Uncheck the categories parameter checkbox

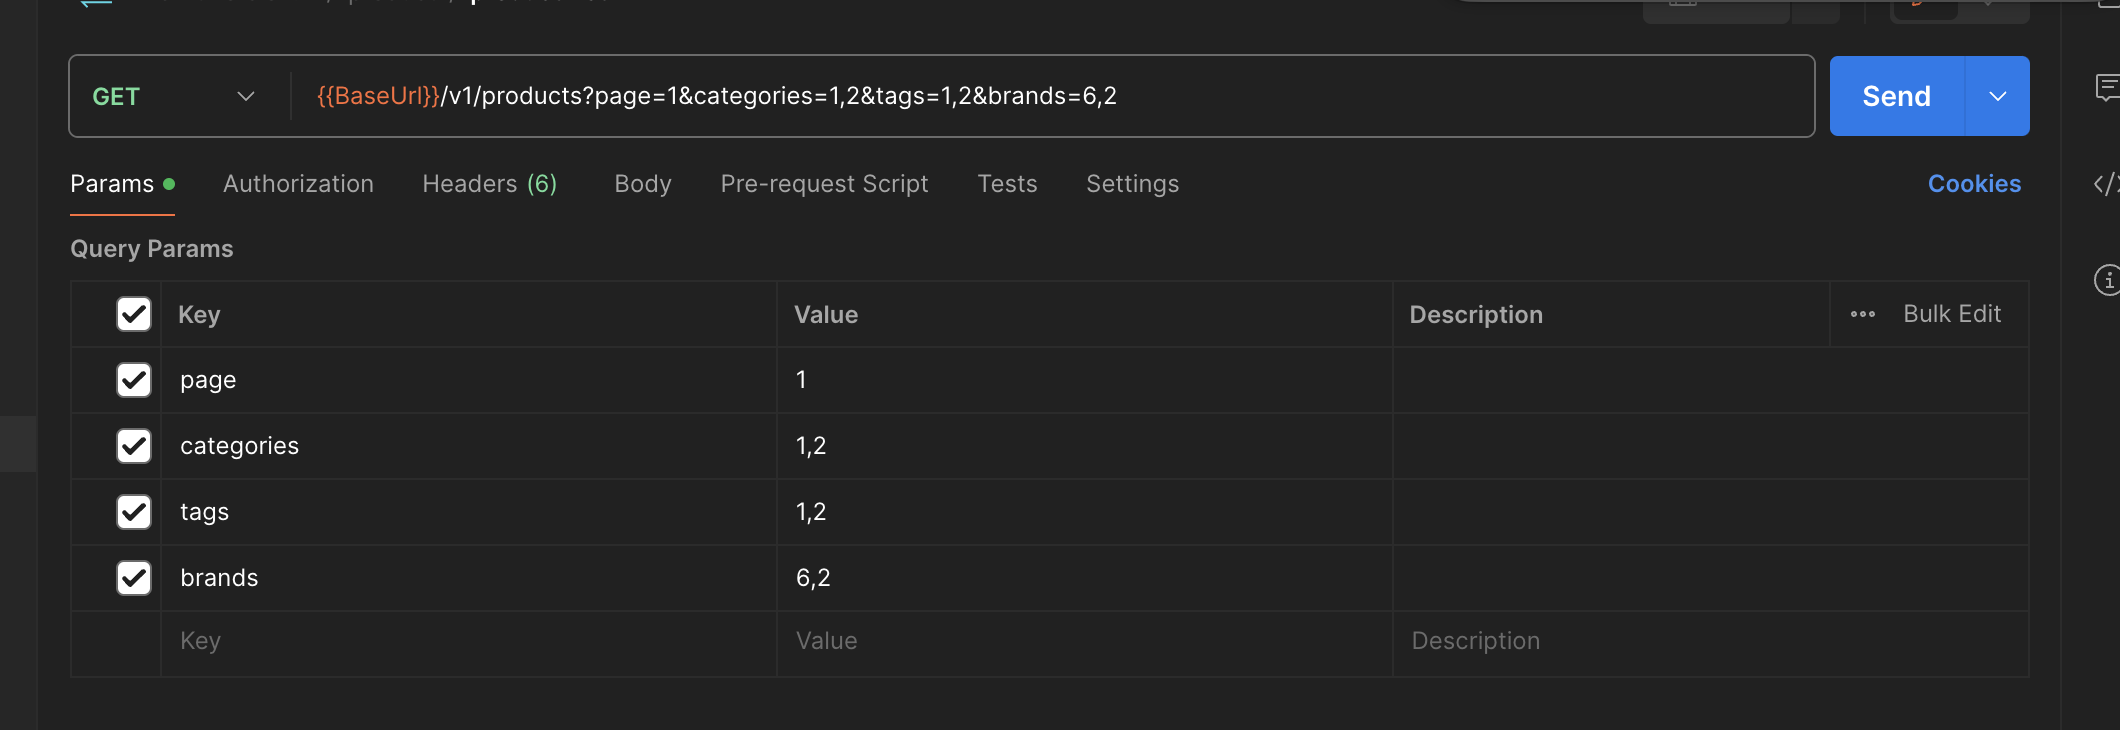[x=134, y=446]
